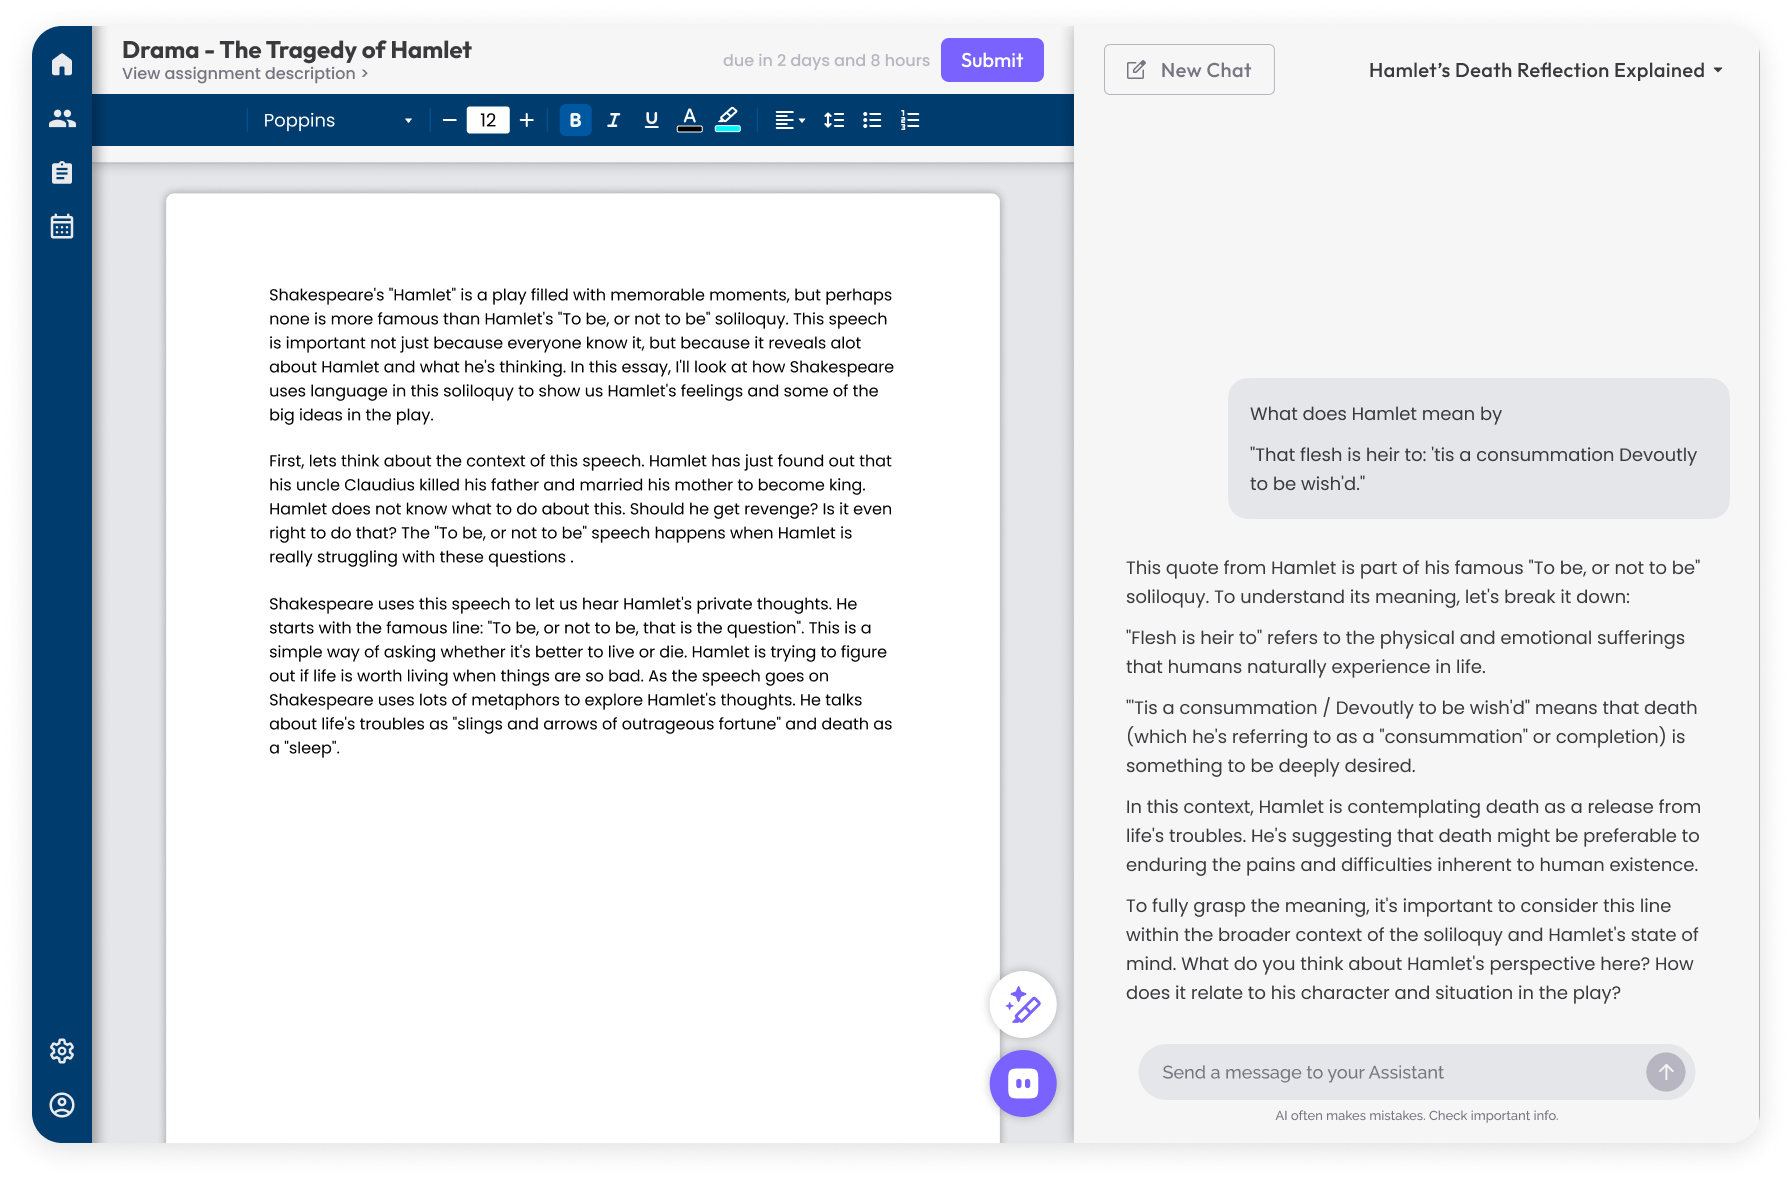Toggle Italic formatting
Screen dimensions: 1792x1181
point(613,121)
